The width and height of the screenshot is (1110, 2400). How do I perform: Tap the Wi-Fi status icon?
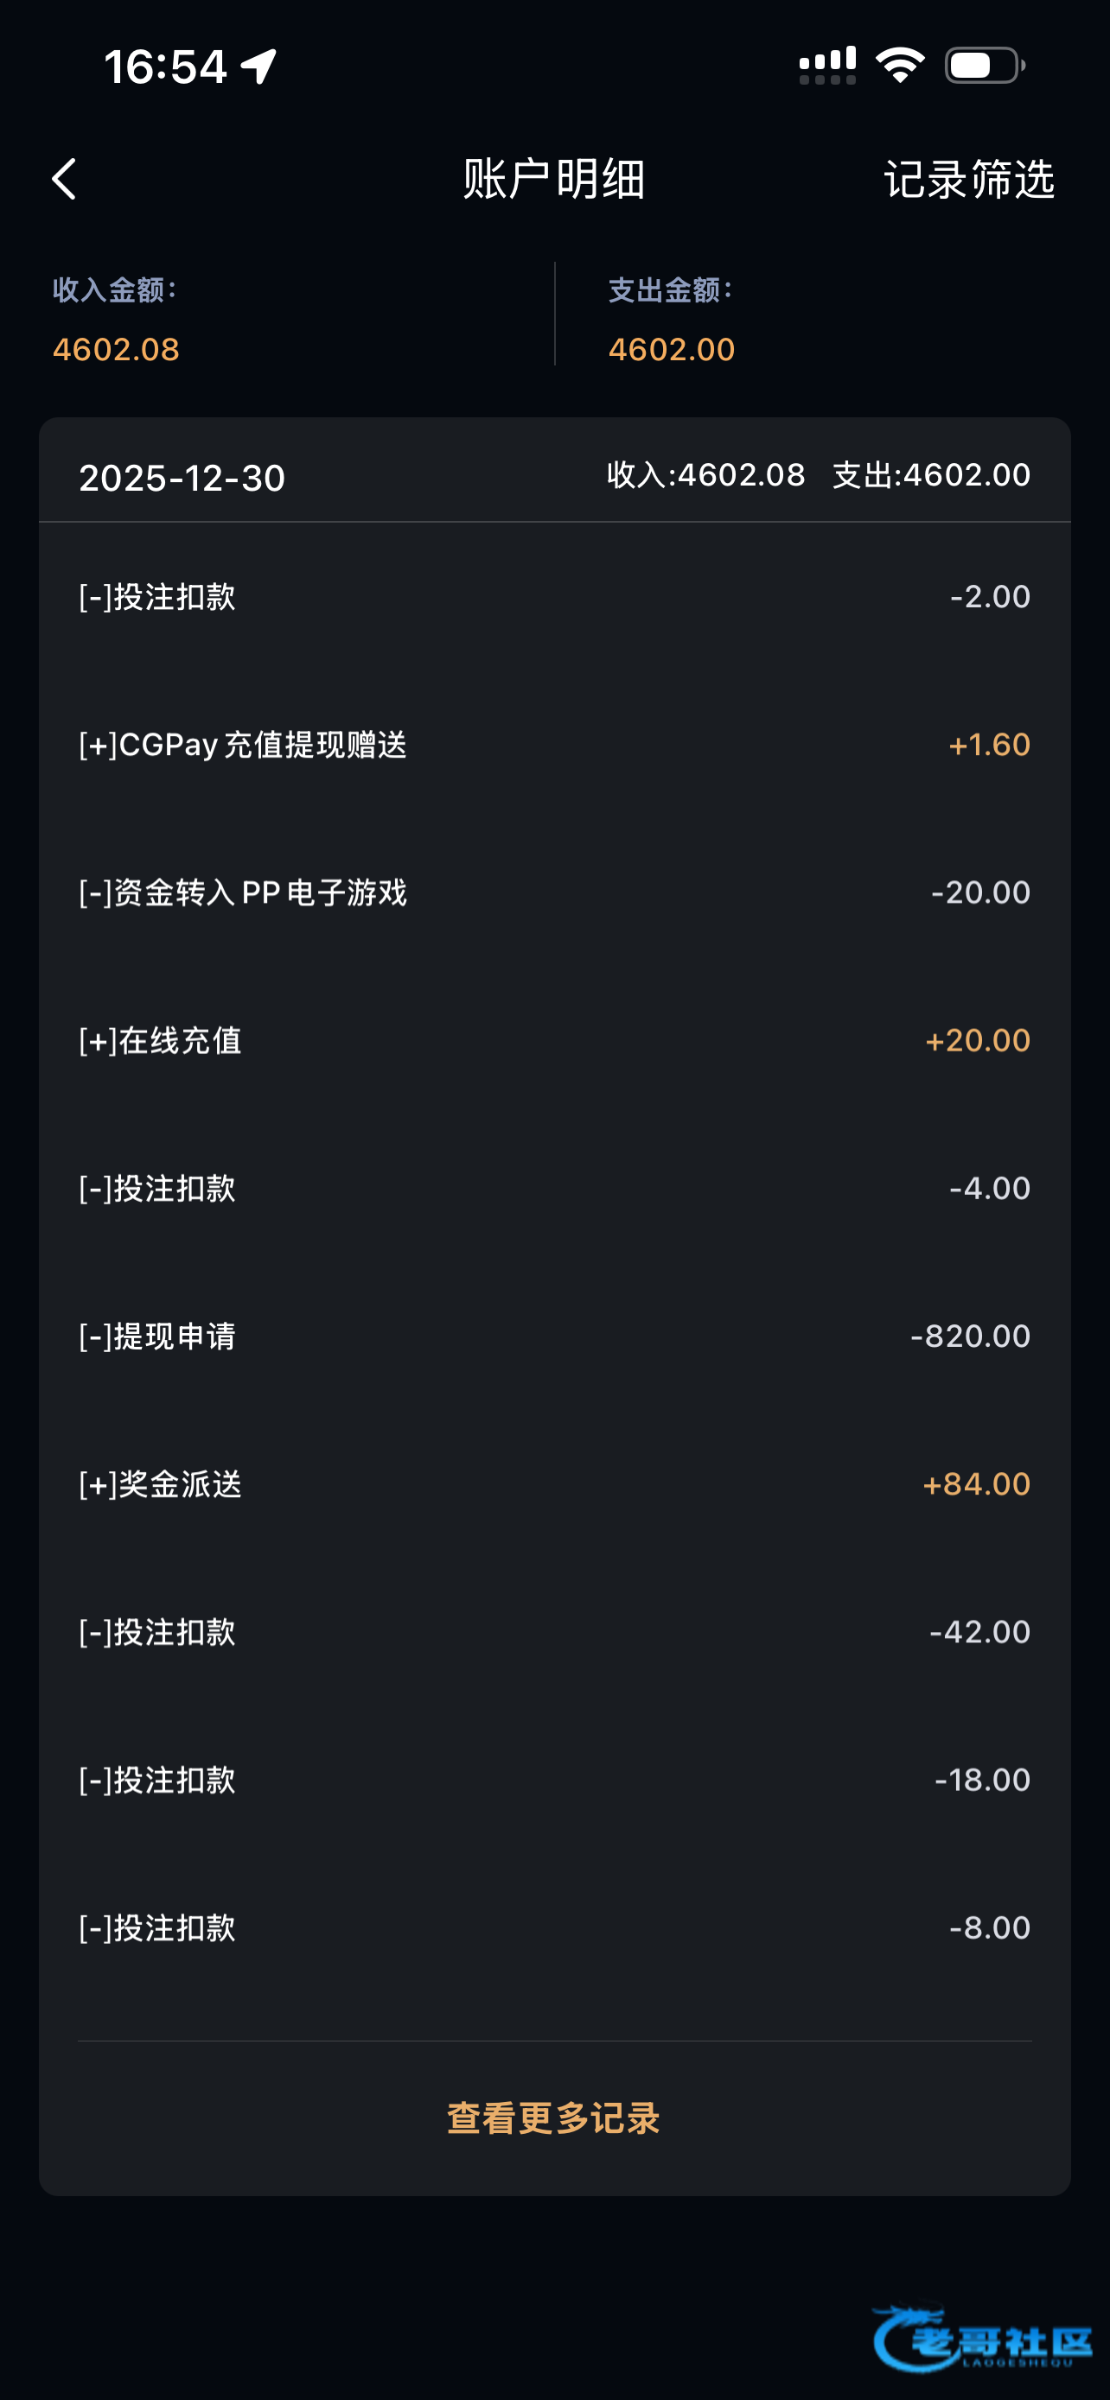coord(900,66)
